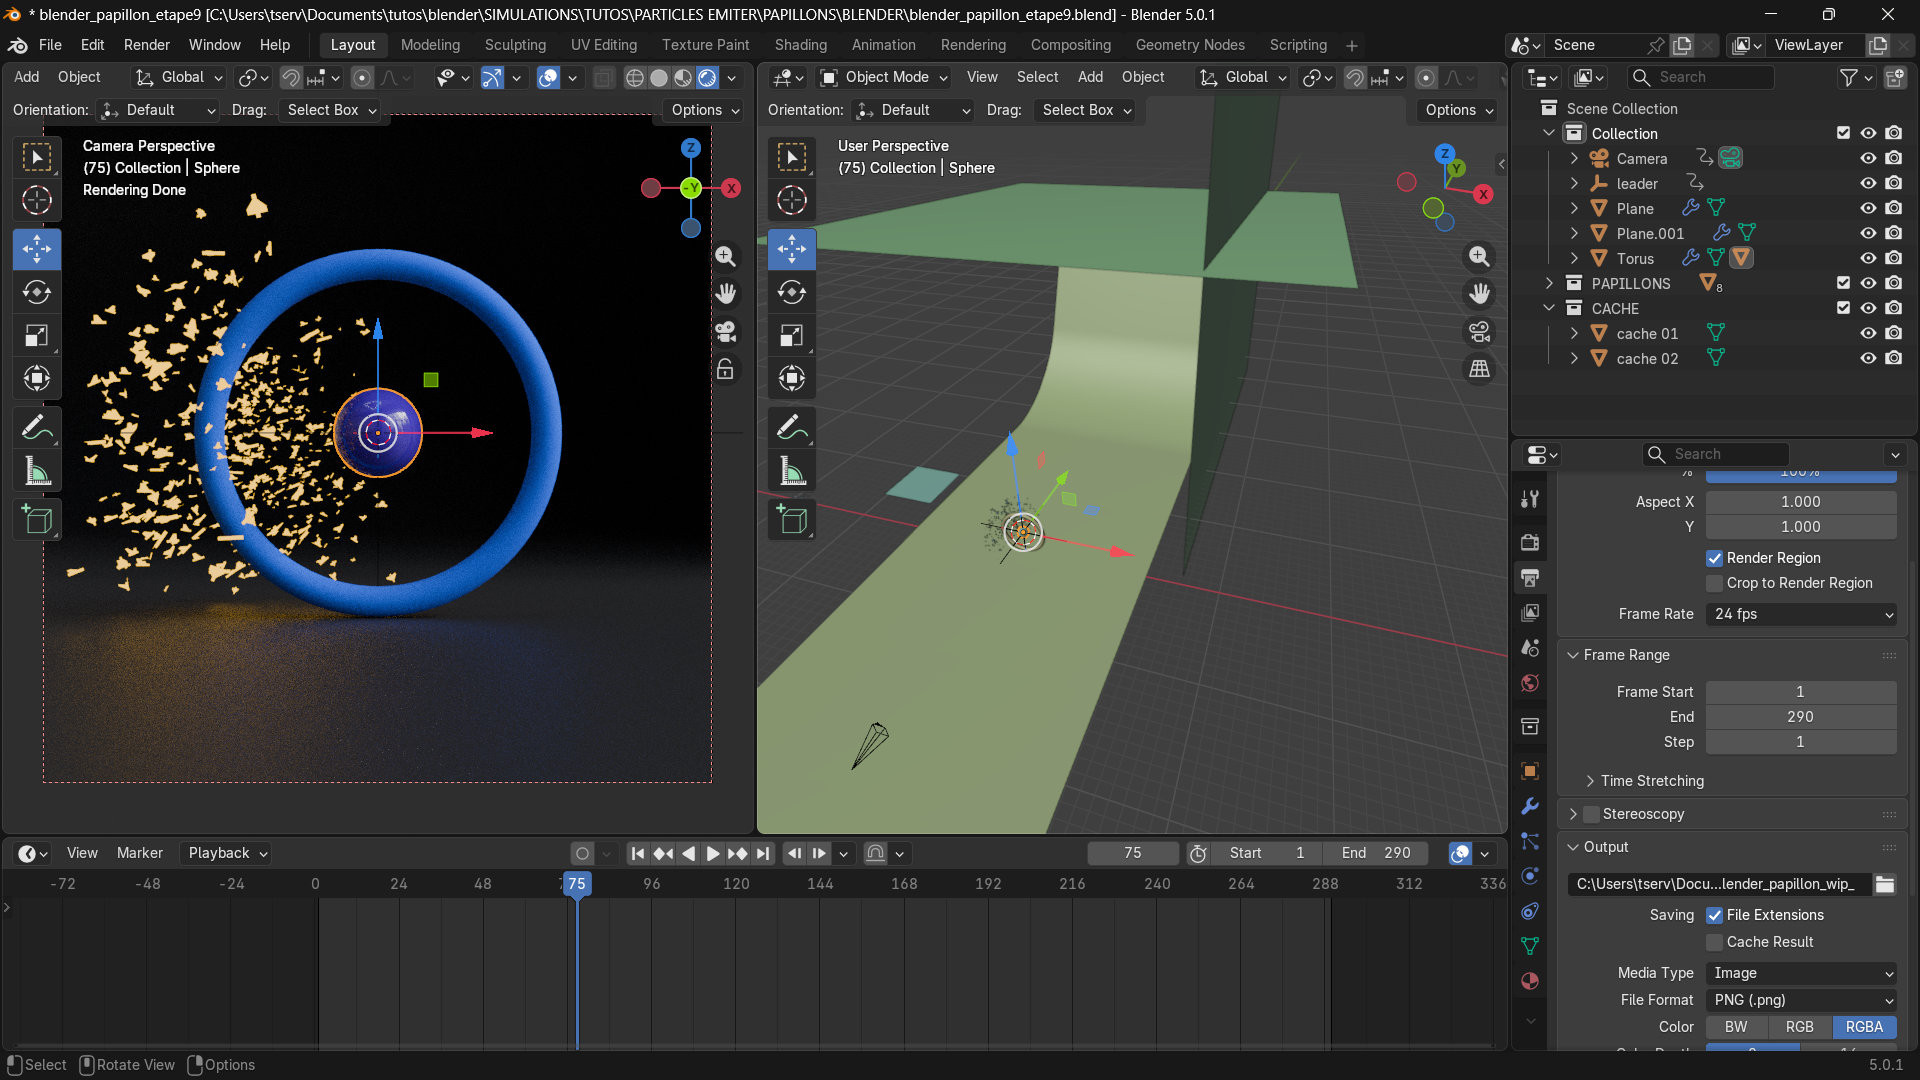1920x1080 pixels.
Task: Toggle camera view icon in right viewport
Action: click(x=1479, y=331)
